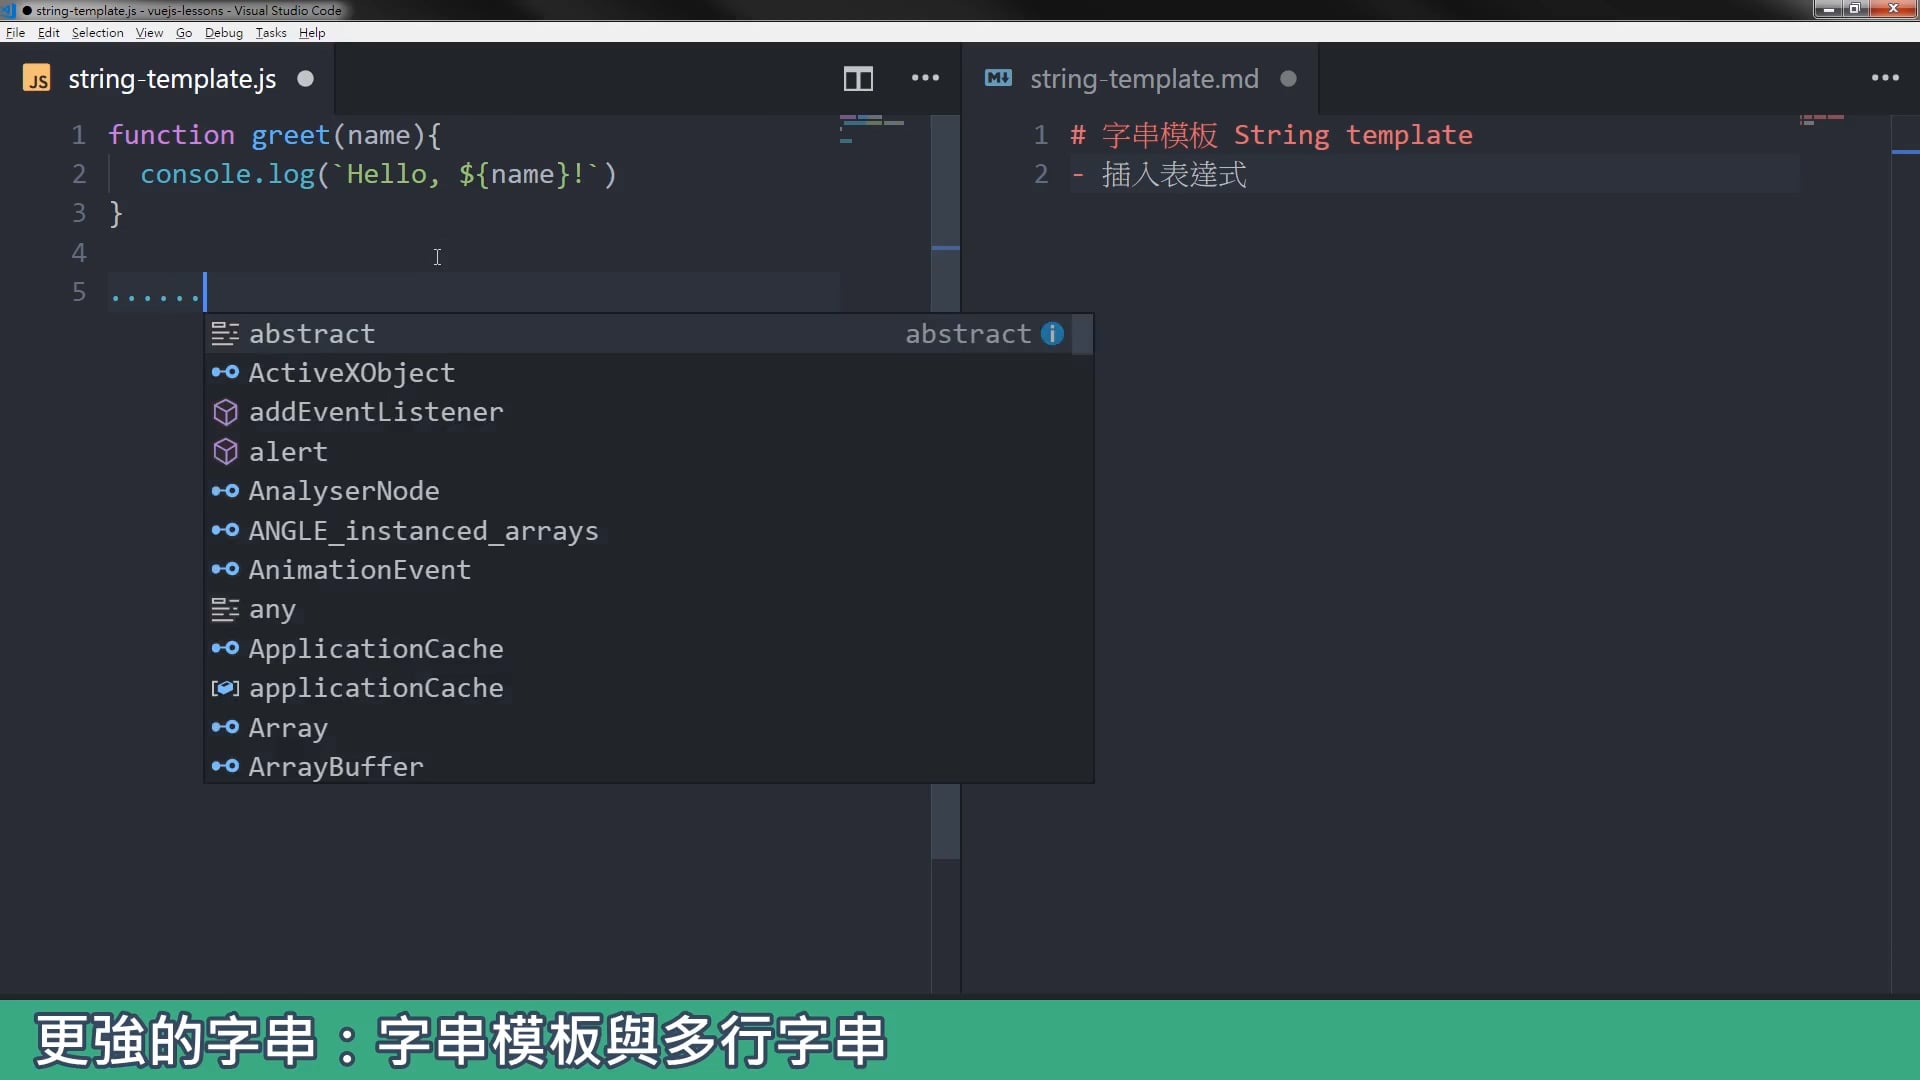Image resolution: width=1920 pixels, height=1080 pixels.
Task: Click the interface icon beside ActiveXObject
Action: pyautogui.click(x=225, y=373)
